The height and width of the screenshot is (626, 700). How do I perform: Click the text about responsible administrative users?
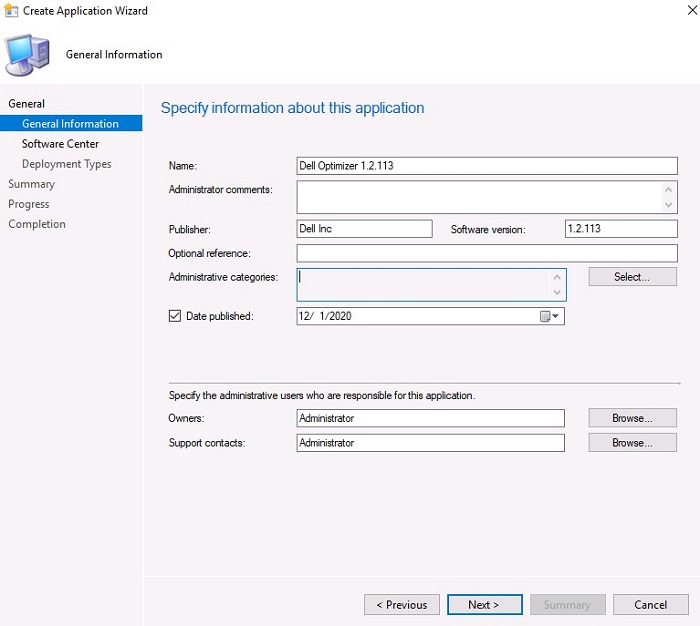coord(322,396)
